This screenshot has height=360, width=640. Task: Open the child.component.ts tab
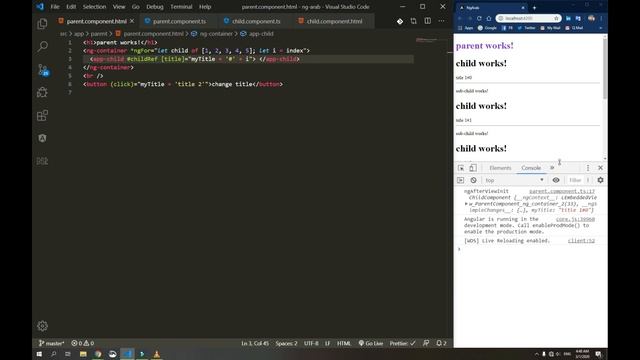256,21
